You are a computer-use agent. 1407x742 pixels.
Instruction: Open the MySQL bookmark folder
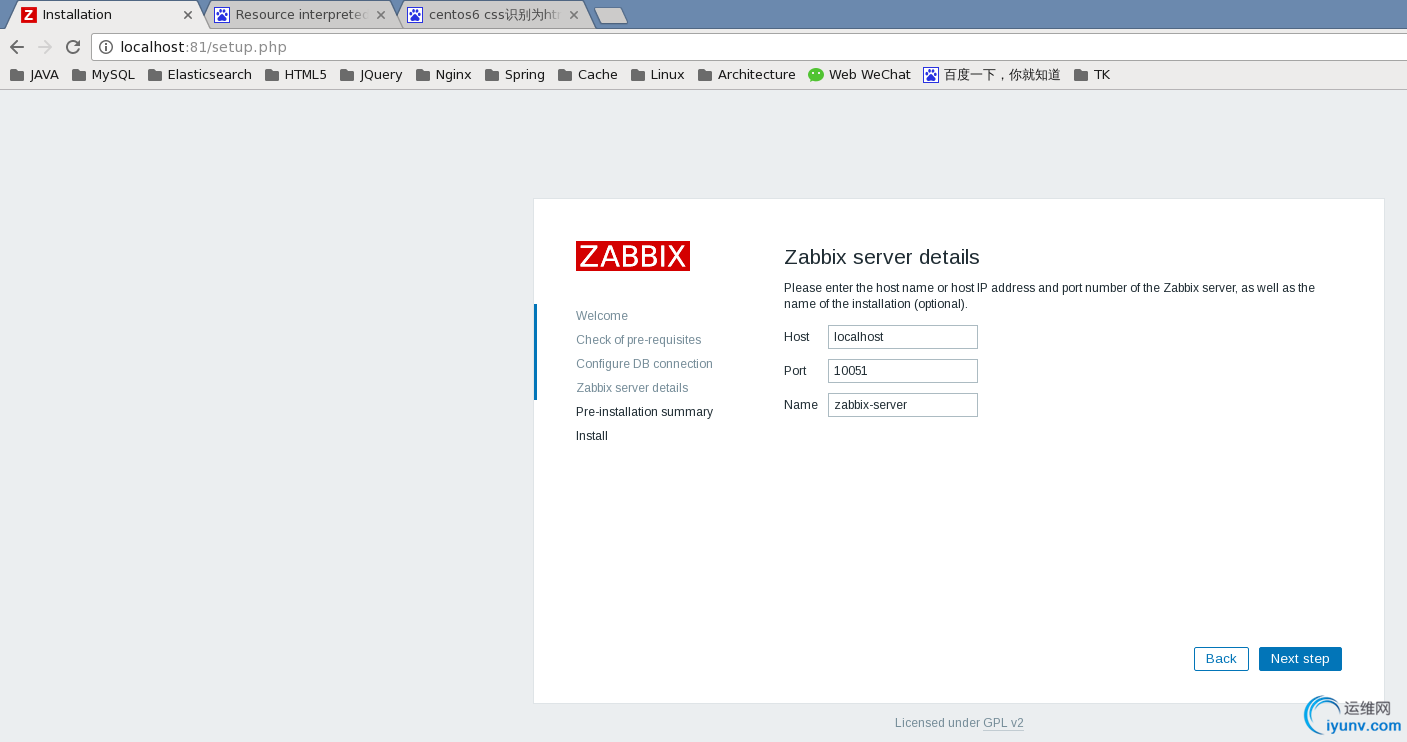coord(103,75)
